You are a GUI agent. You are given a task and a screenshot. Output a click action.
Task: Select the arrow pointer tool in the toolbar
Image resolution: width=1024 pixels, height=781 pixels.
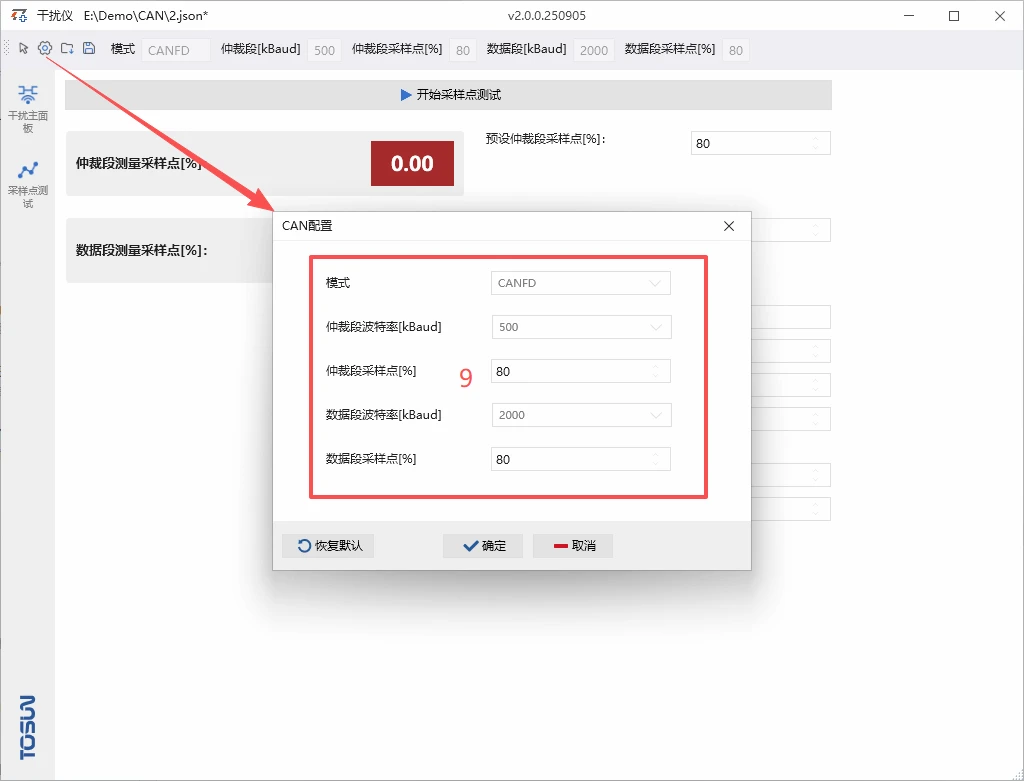tap(22, 48)
